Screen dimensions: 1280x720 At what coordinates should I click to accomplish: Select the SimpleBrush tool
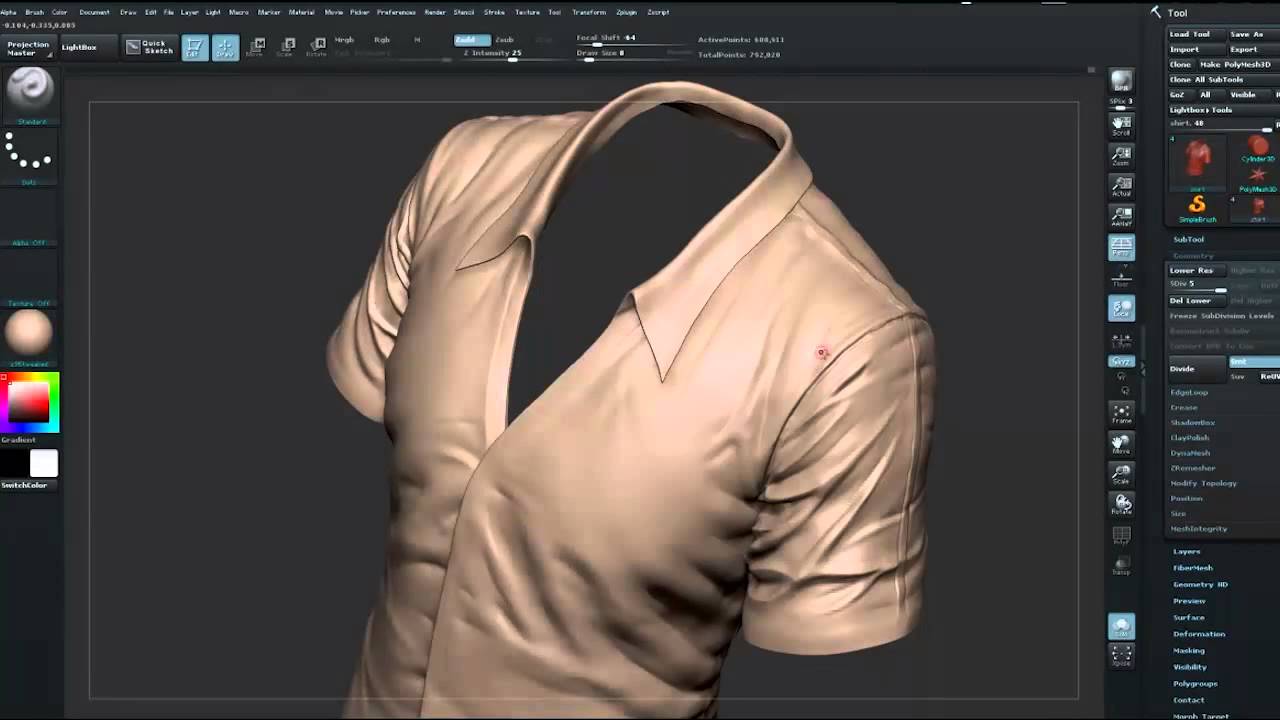1197,209
